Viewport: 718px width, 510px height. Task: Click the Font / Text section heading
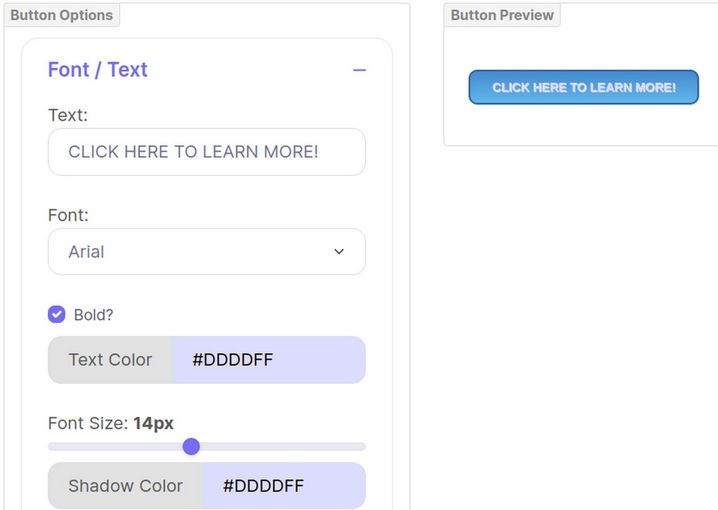click(x=98, y=70)
